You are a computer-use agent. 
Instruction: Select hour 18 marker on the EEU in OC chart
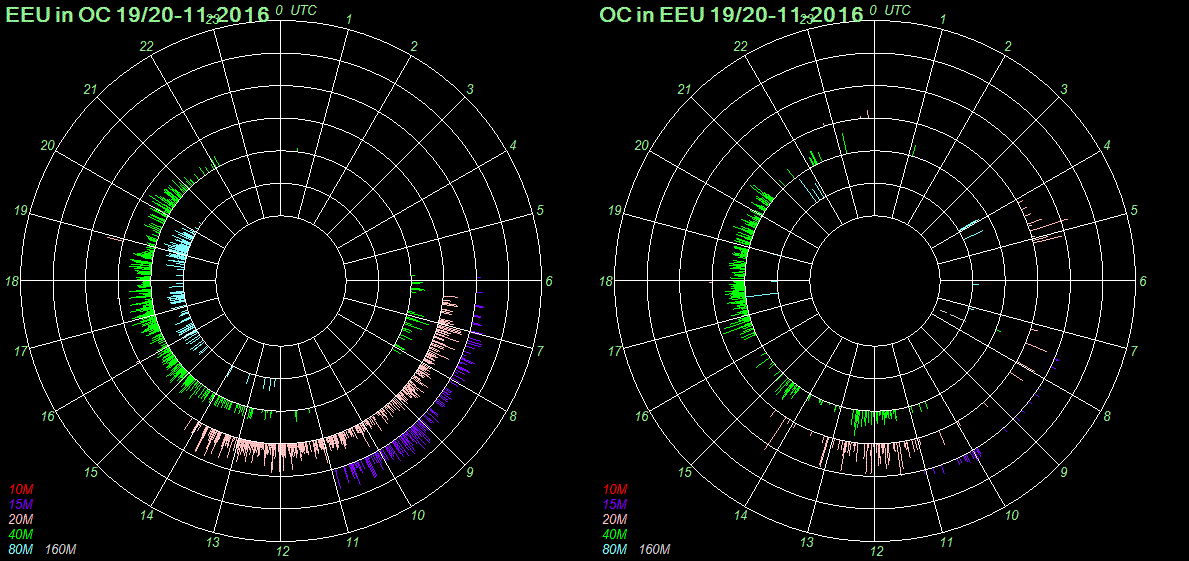point(12,282)
